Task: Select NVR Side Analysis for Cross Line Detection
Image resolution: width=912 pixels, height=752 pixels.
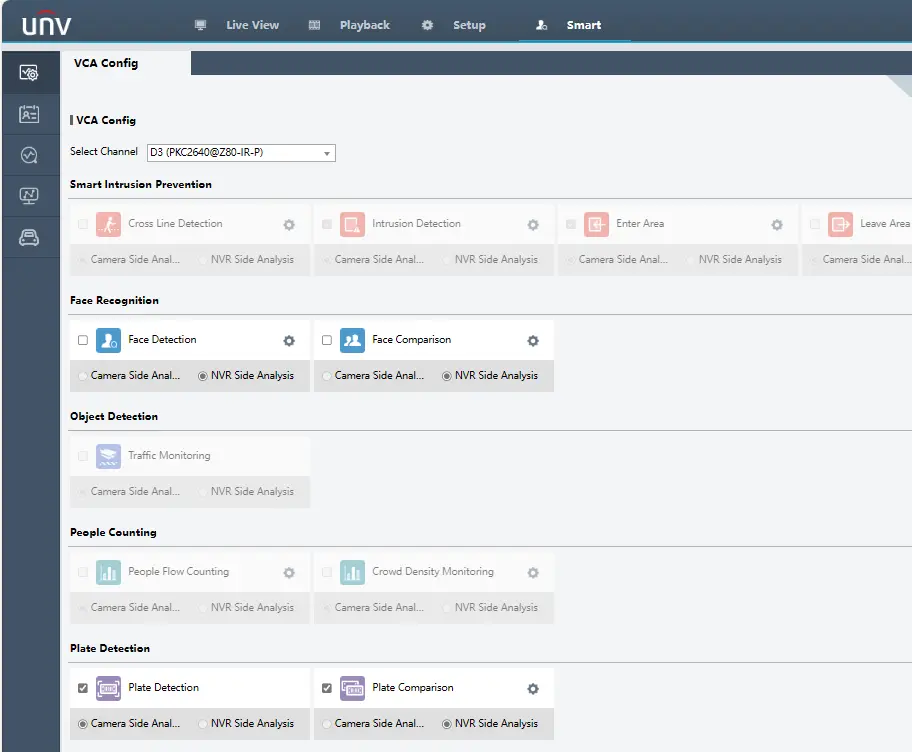Action: click(x=202, y=260)
